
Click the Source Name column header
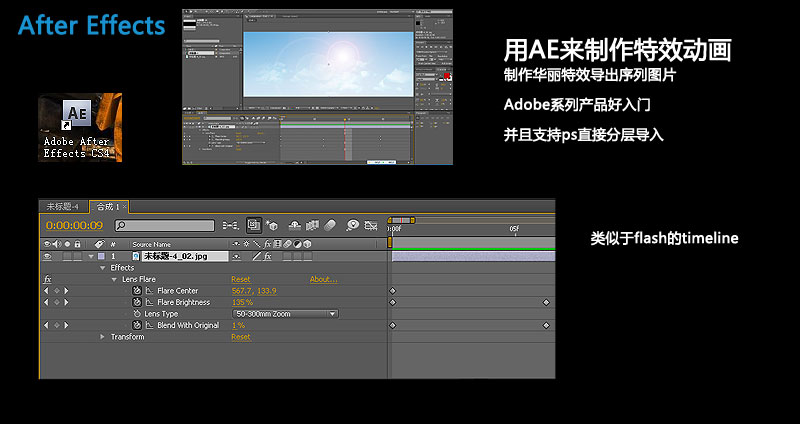click(x=152, y=244)
